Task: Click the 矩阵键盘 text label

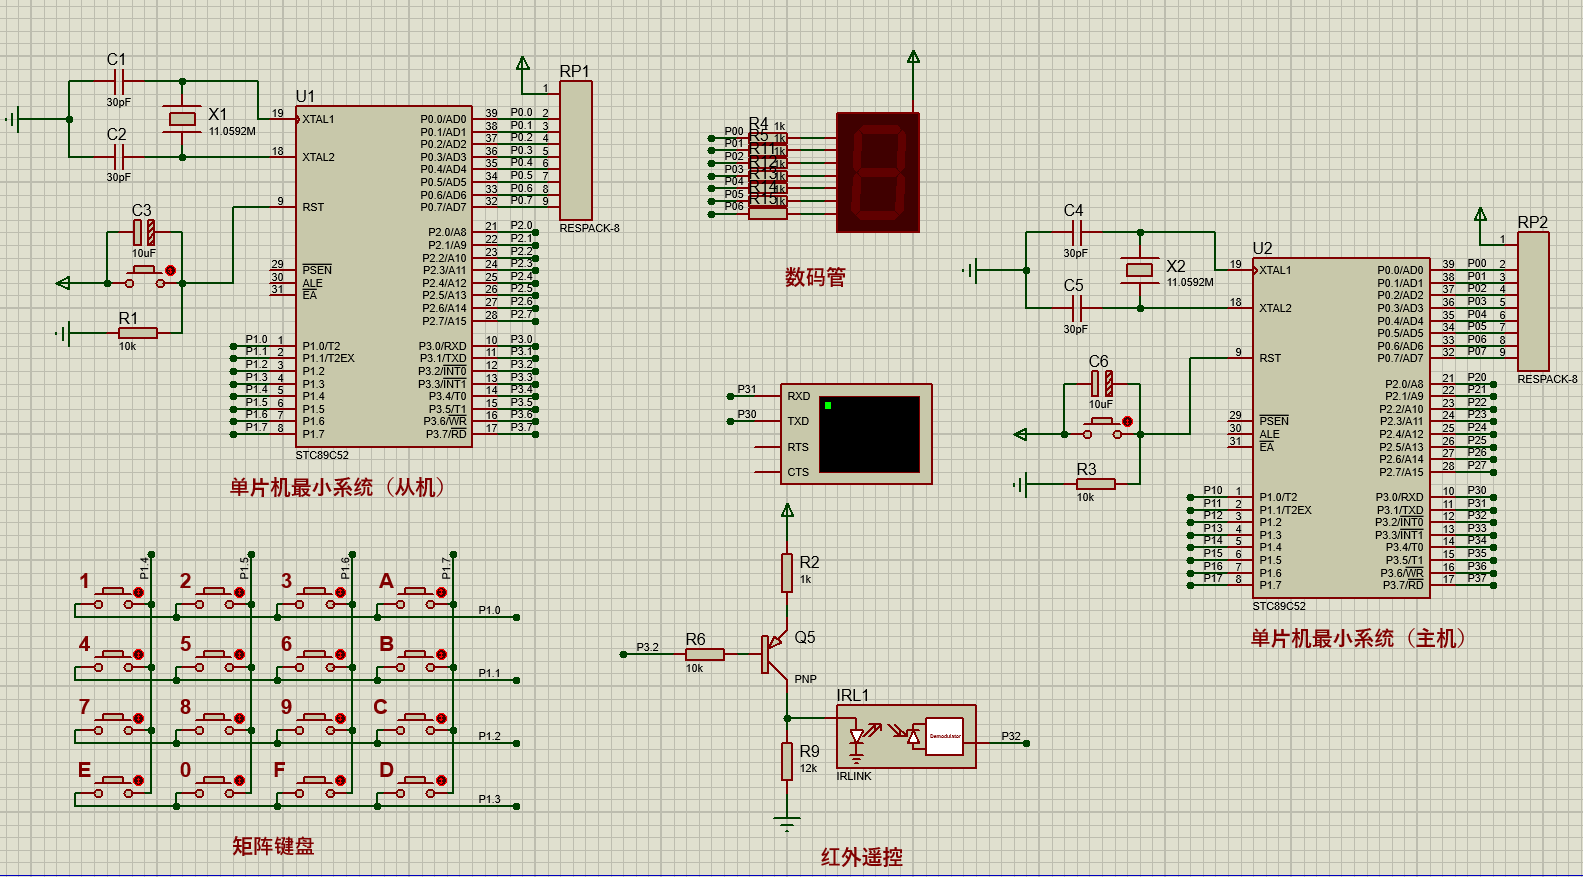Action: coord(273,846)
